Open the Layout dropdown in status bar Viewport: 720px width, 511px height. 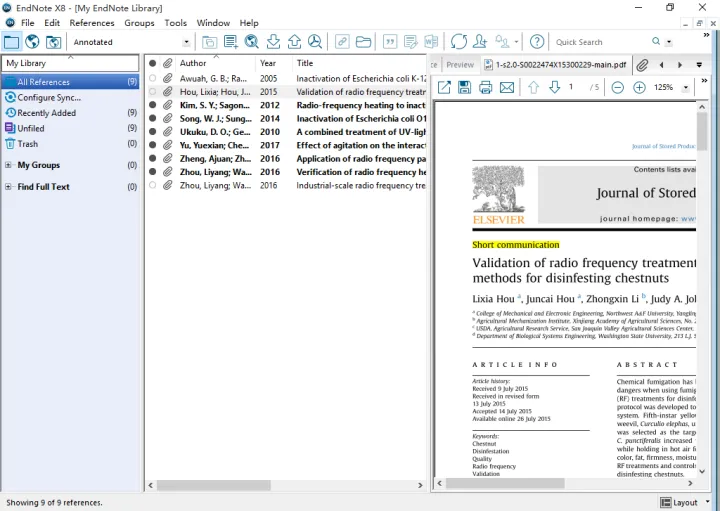click(707, 502)
